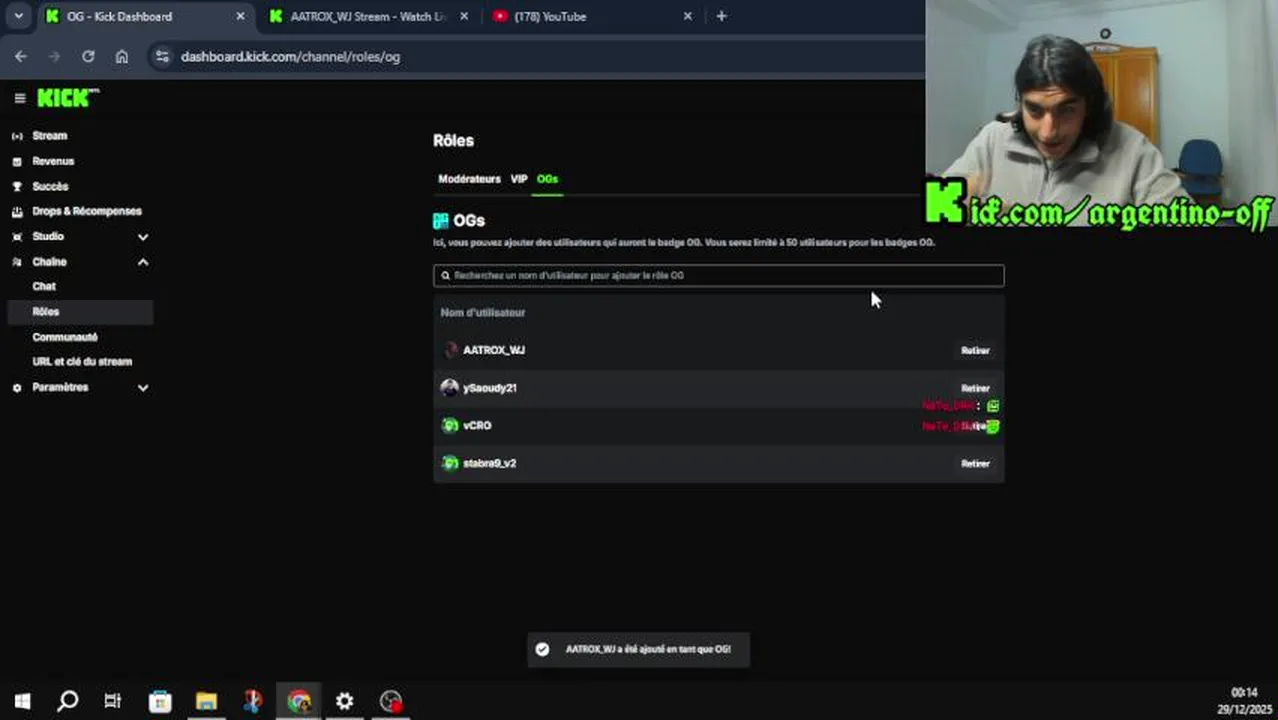Click vCRO username in list
1278x720 pixels.
coord(477,426)
